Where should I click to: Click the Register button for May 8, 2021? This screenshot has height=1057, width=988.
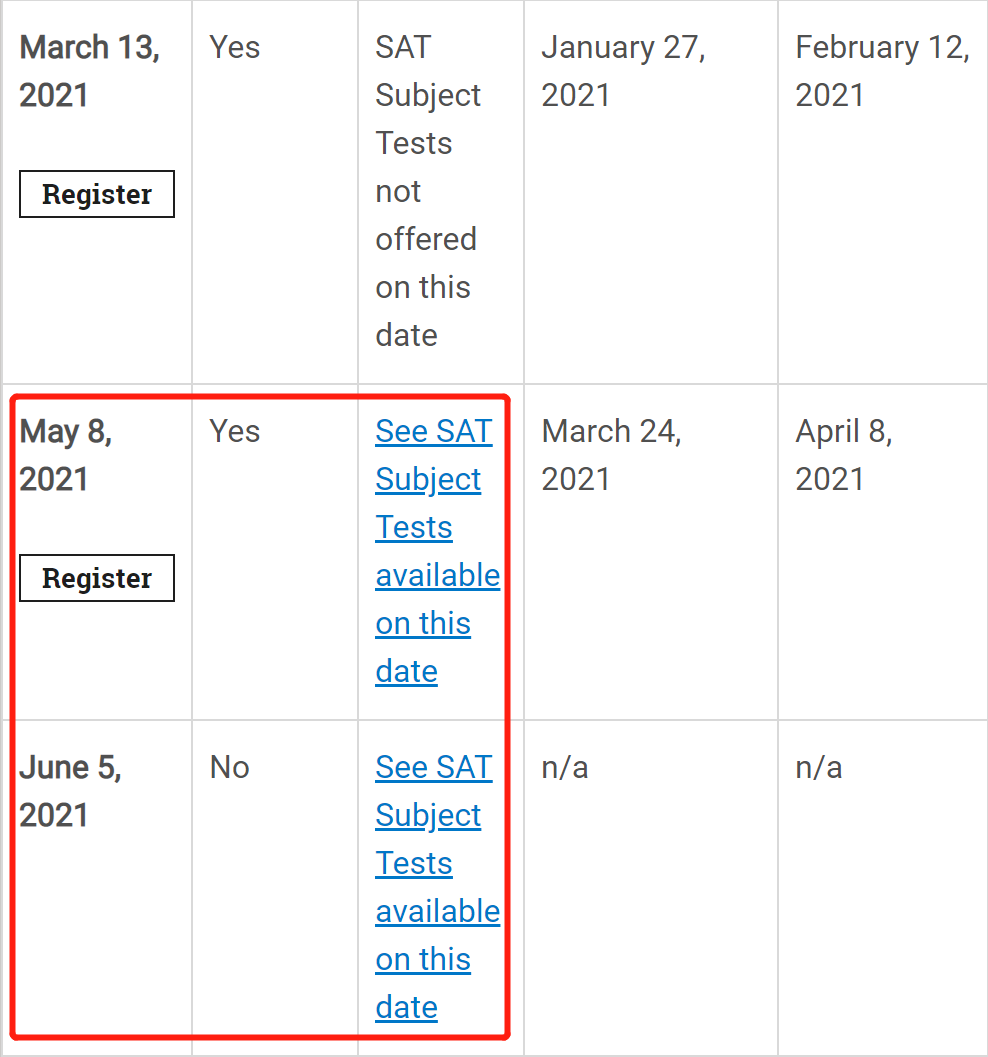[96, 577]
